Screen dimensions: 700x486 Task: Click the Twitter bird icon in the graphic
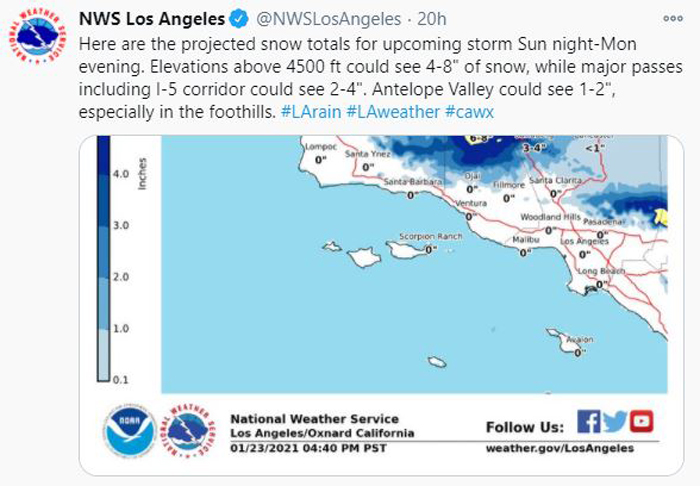[615, 422]
